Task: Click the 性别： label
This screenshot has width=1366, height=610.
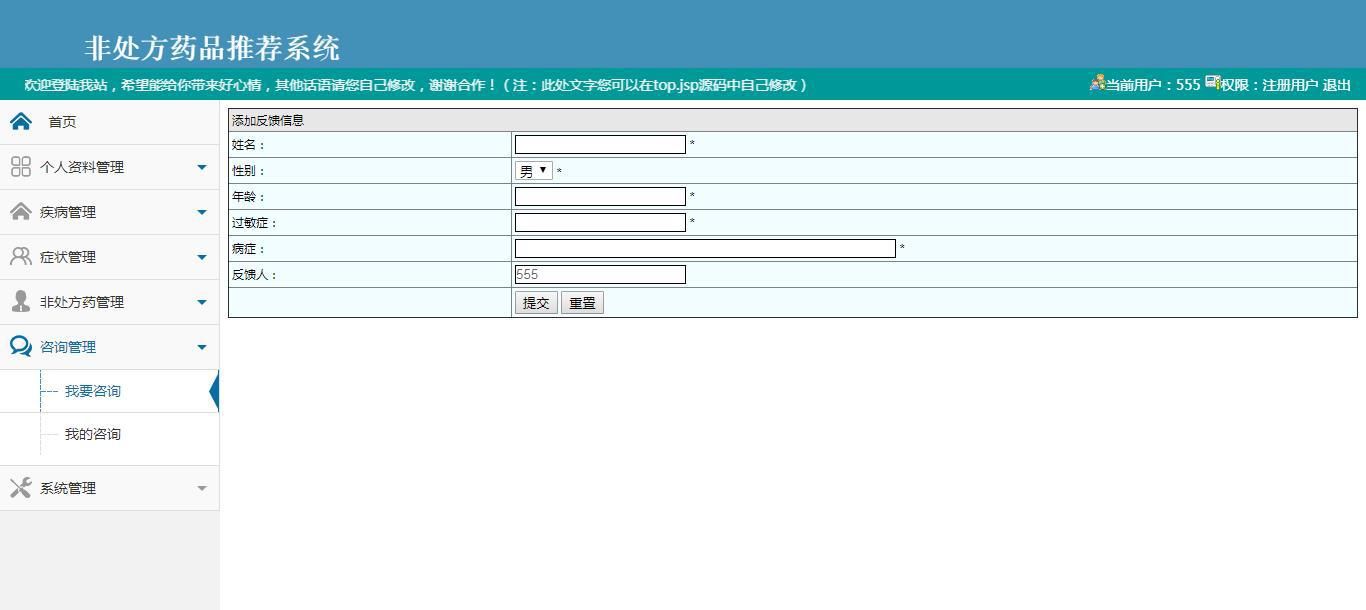Action: (249, 171)
